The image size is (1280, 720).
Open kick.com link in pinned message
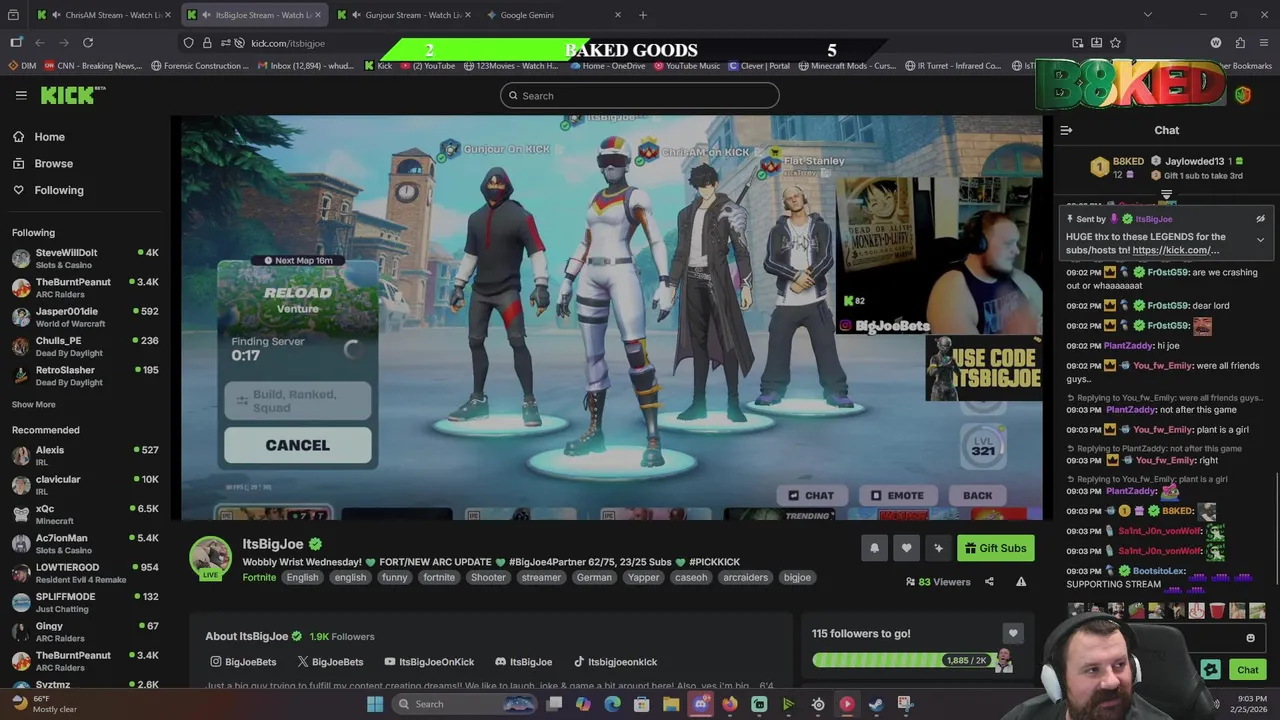tap(1175, 250)
